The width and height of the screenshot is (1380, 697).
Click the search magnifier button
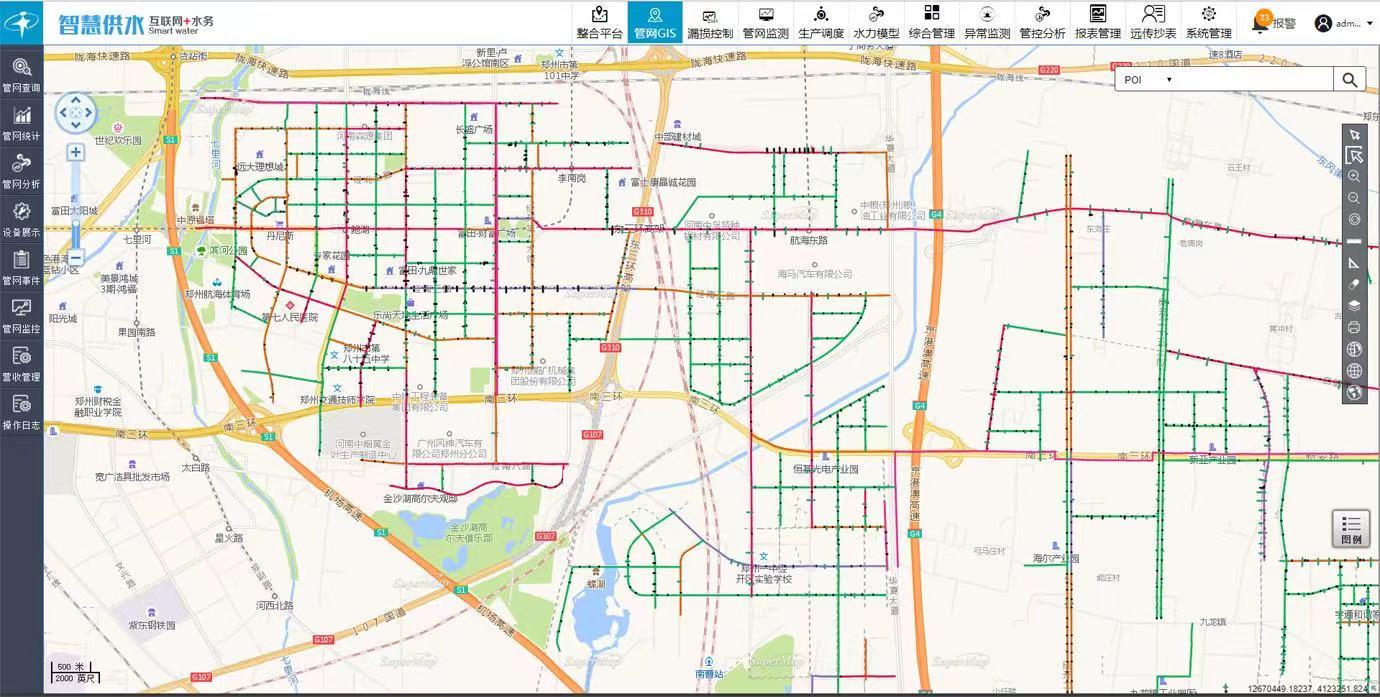[1350, 80]
